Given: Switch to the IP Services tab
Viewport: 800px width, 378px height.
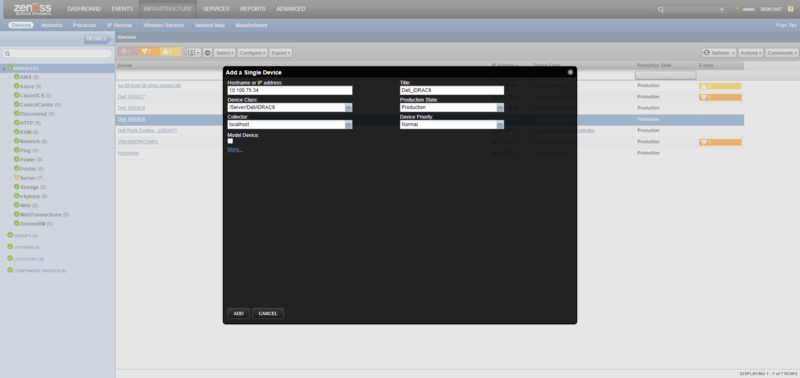Looking at the screenshot, I should (119, 25).
